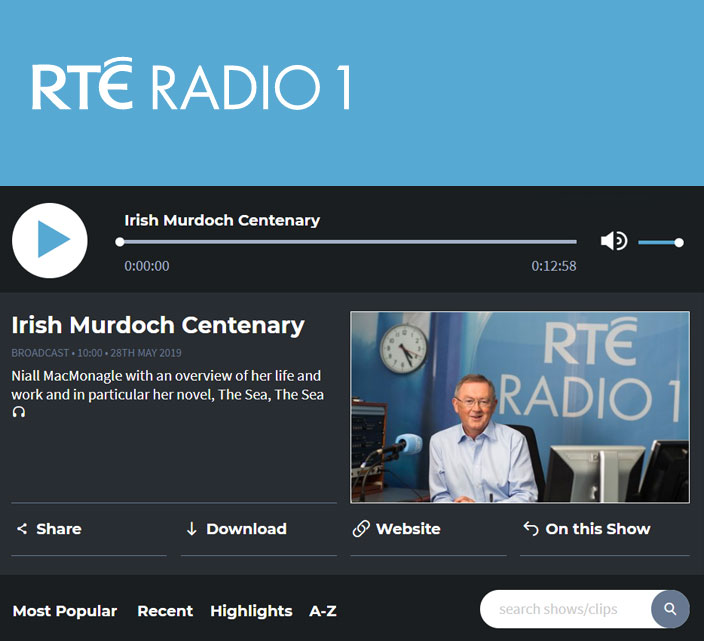Play the Irish Murdoch Centenary clip
The image size is (704, 641).
pyautogui.click(x=50, y=241)
